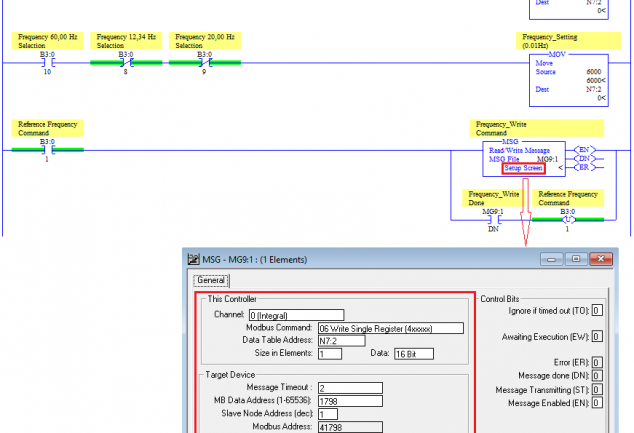Select the DN output of the MSG block
The width and height of the screenshot is (634, 433).
pos(585,159)
